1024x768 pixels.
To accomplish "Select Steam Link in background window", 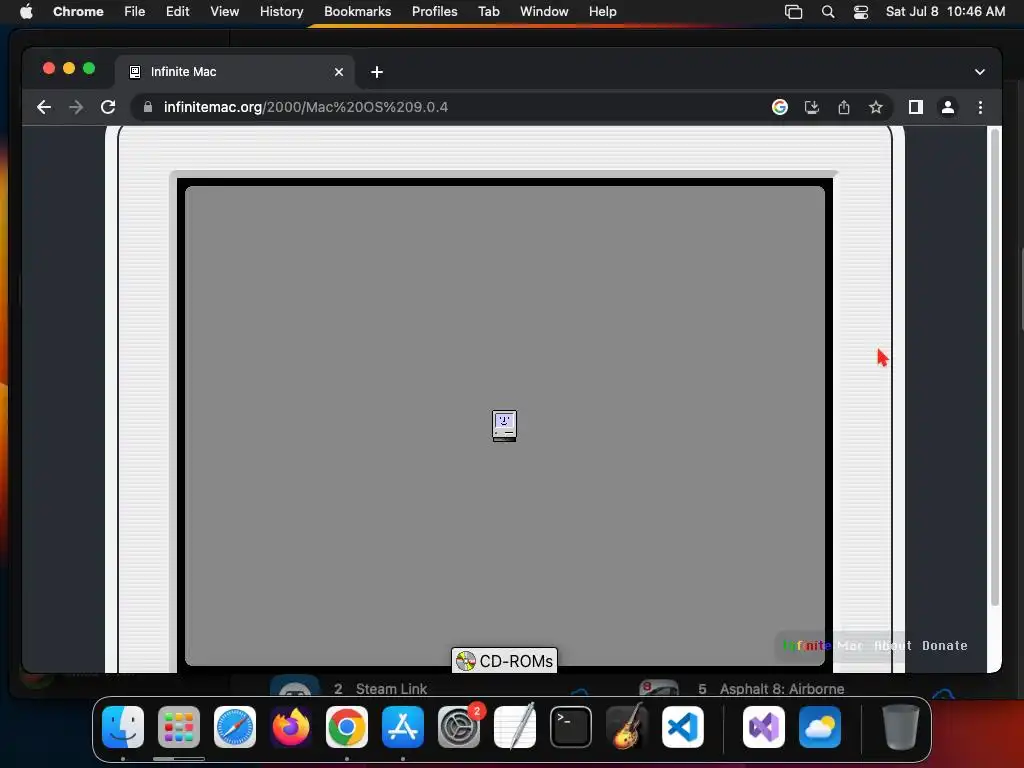I will click(391, 689).
